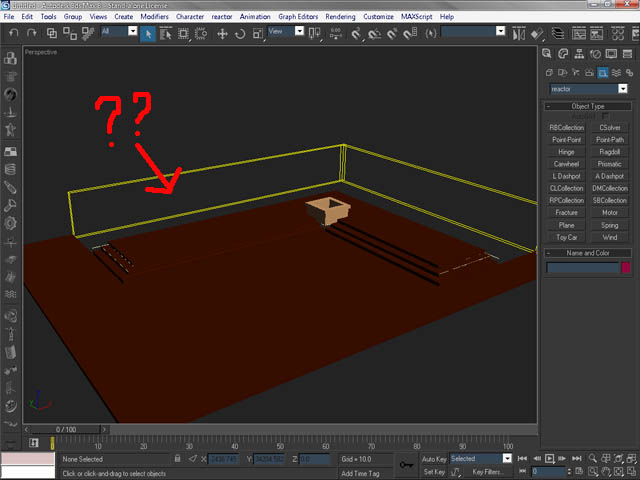640x480 pixels.
Task: Activate the Select and Rotate tool
Action: [240, 33]
